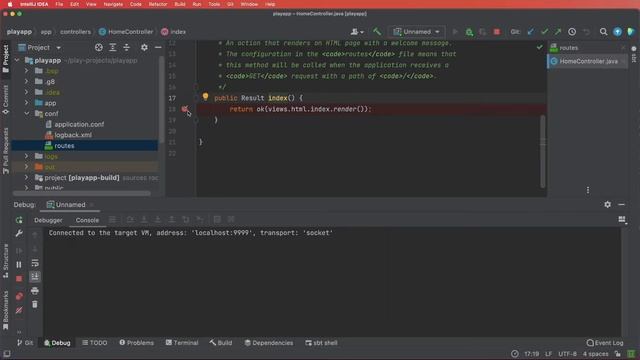Click the editor vertical scrollbar

[542, 151]
